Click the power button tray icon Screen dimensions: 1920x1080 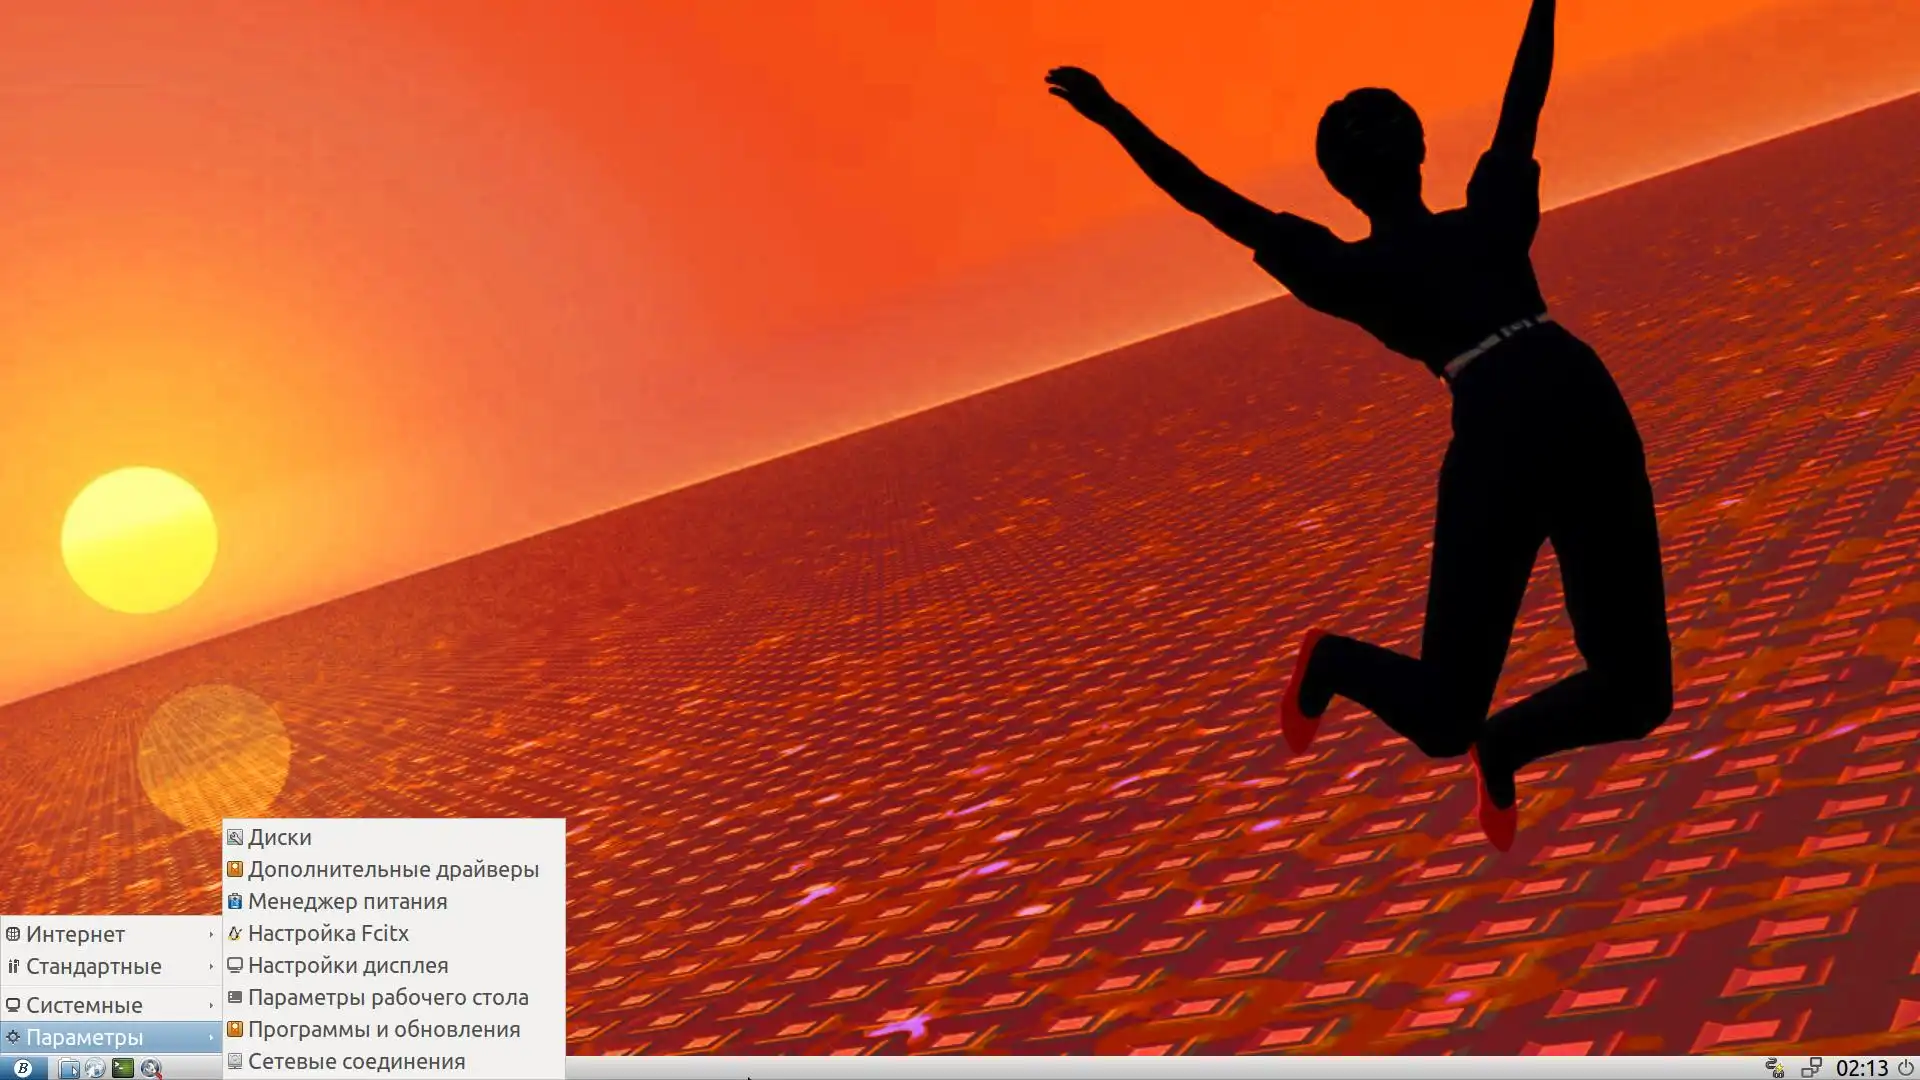pyautogui.click(x=1906, y=1068)
